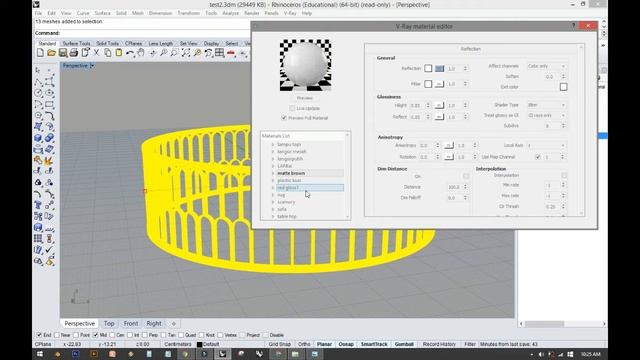Toggle Ortho in status bar
This screenshot has width=640, height=360.
304,344
